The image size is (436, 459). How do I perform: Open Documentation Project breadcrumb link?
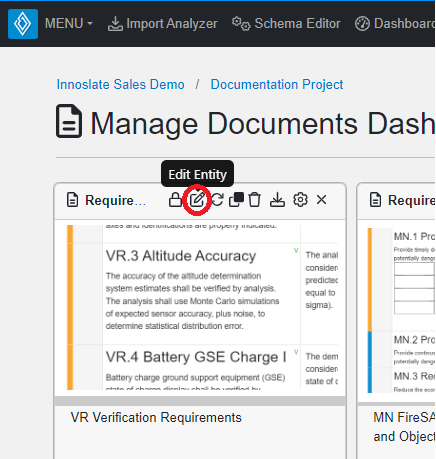[x=277, y=84]
